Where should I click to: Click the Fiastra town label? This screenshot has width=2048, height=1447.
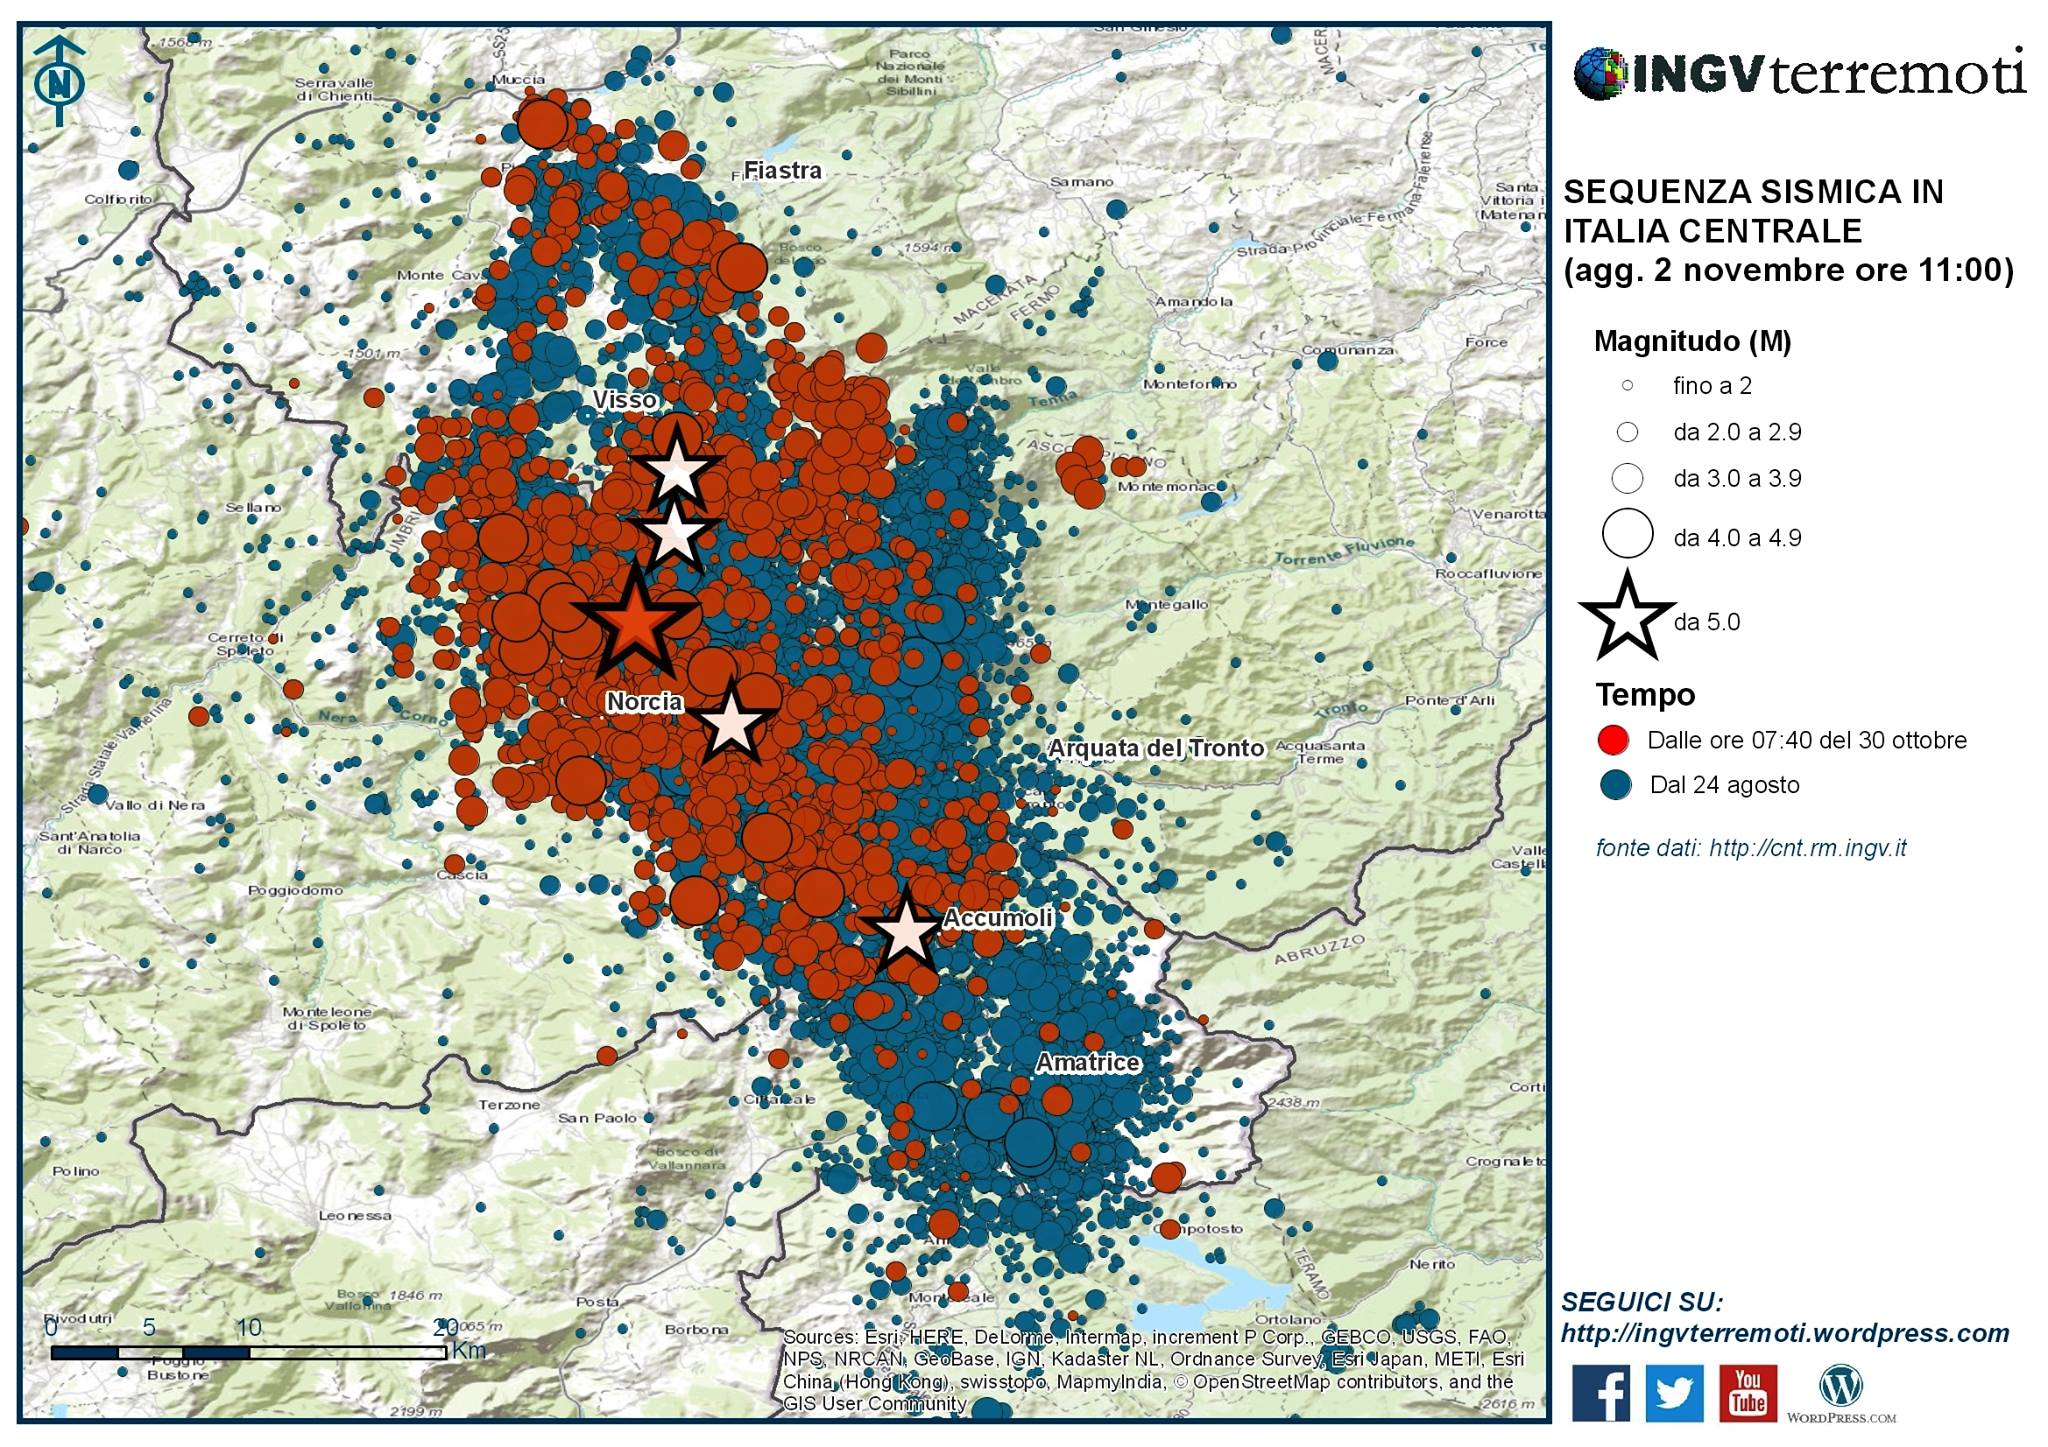(x=782, y=171)
